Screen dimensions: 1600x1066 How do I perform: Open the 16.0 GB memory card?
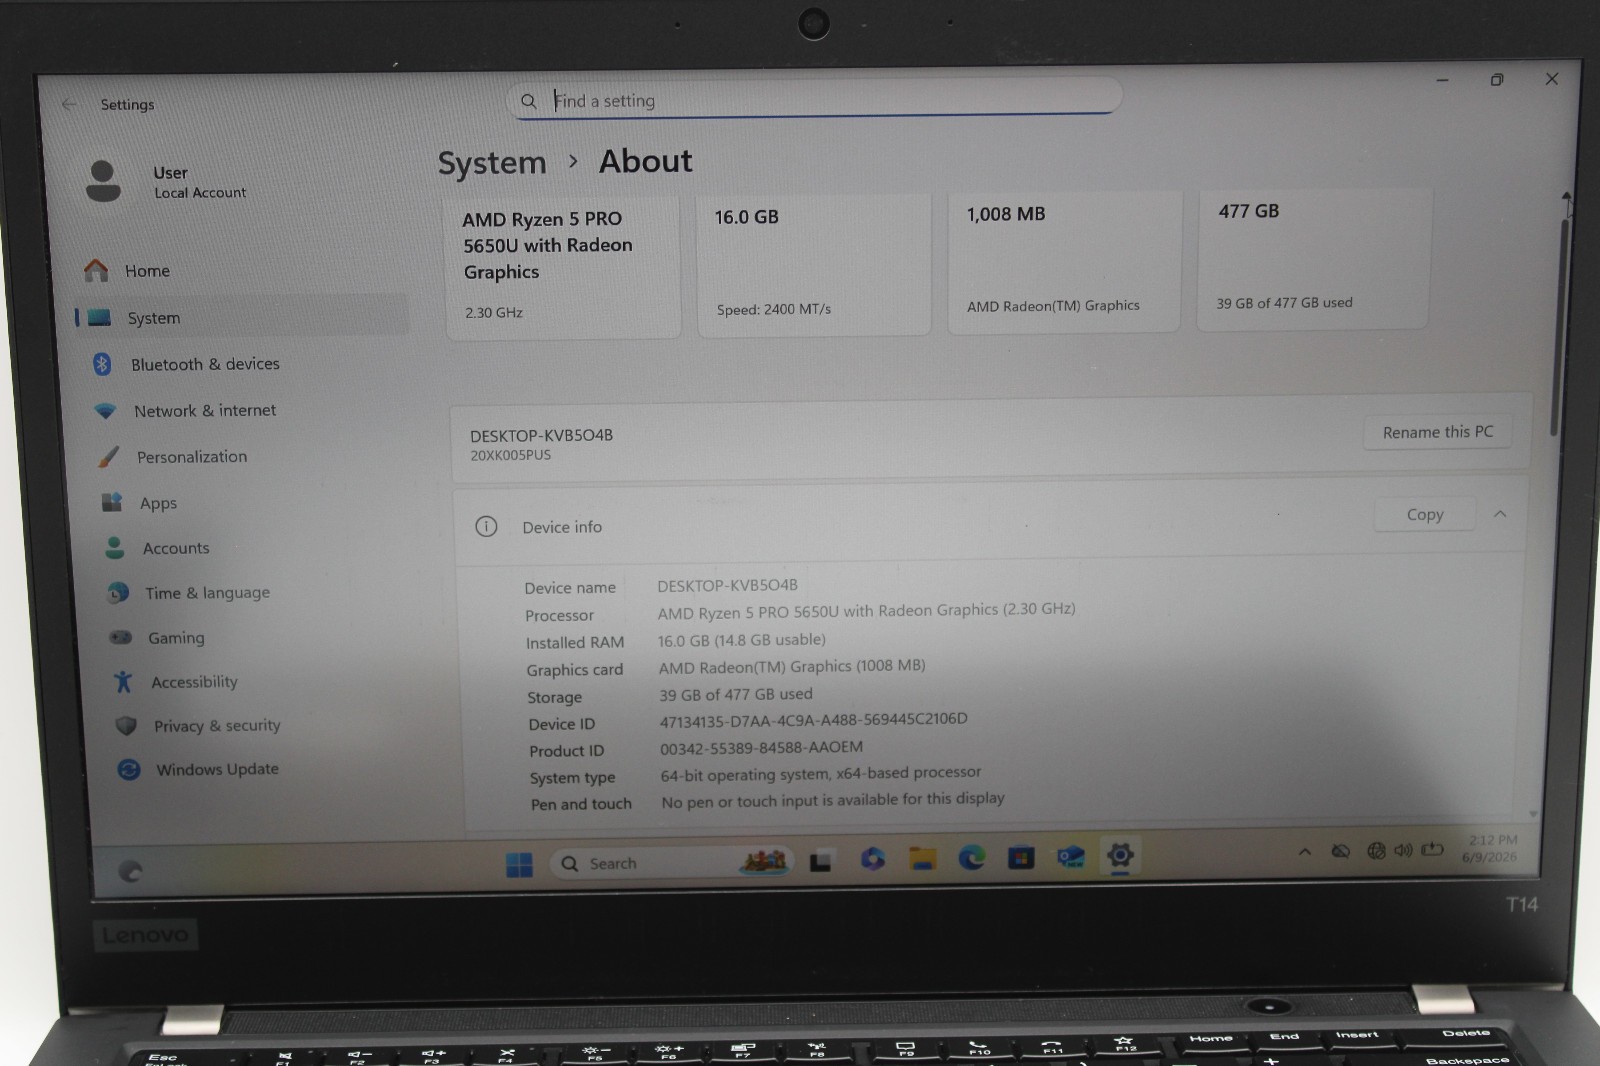[814, 263]
